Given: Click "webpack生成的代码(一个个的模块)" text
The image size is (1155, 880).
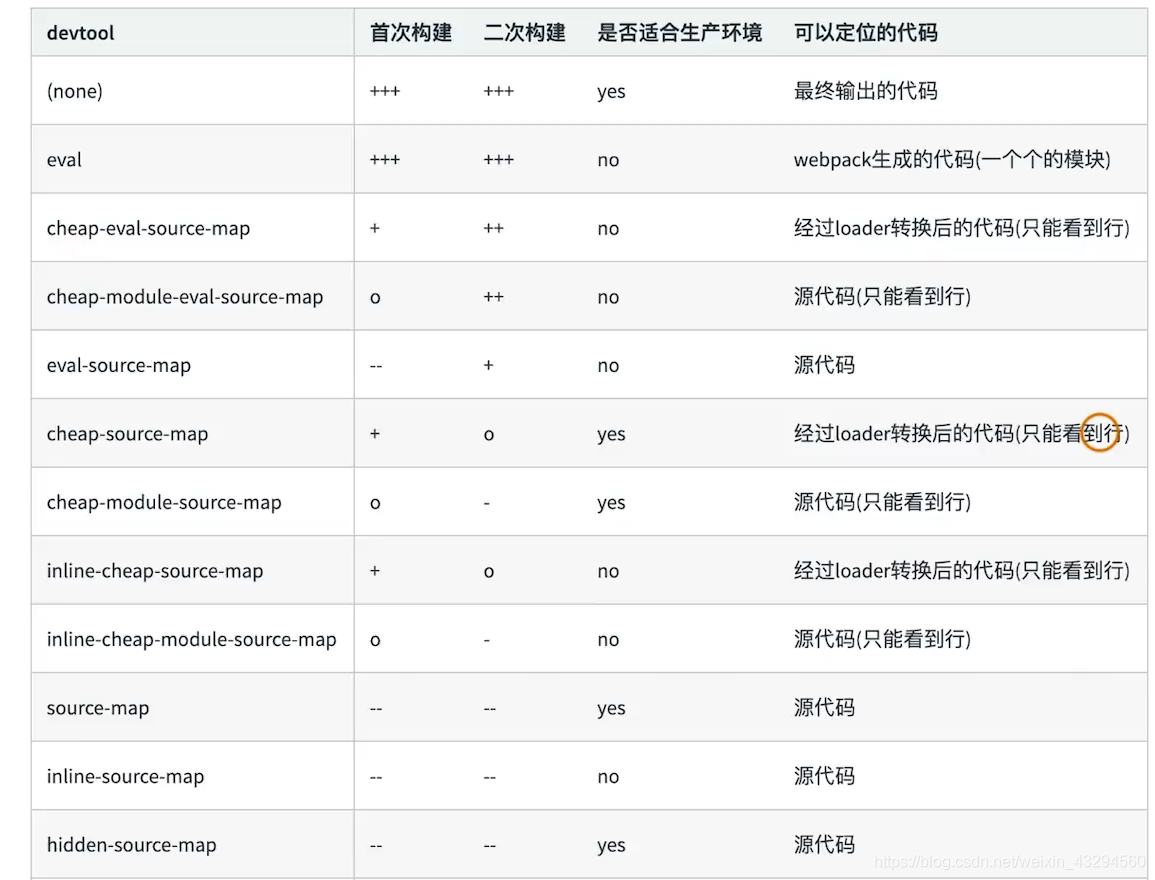Looking at the screenshot, I should pyautogui.click(x=952, y=160).
